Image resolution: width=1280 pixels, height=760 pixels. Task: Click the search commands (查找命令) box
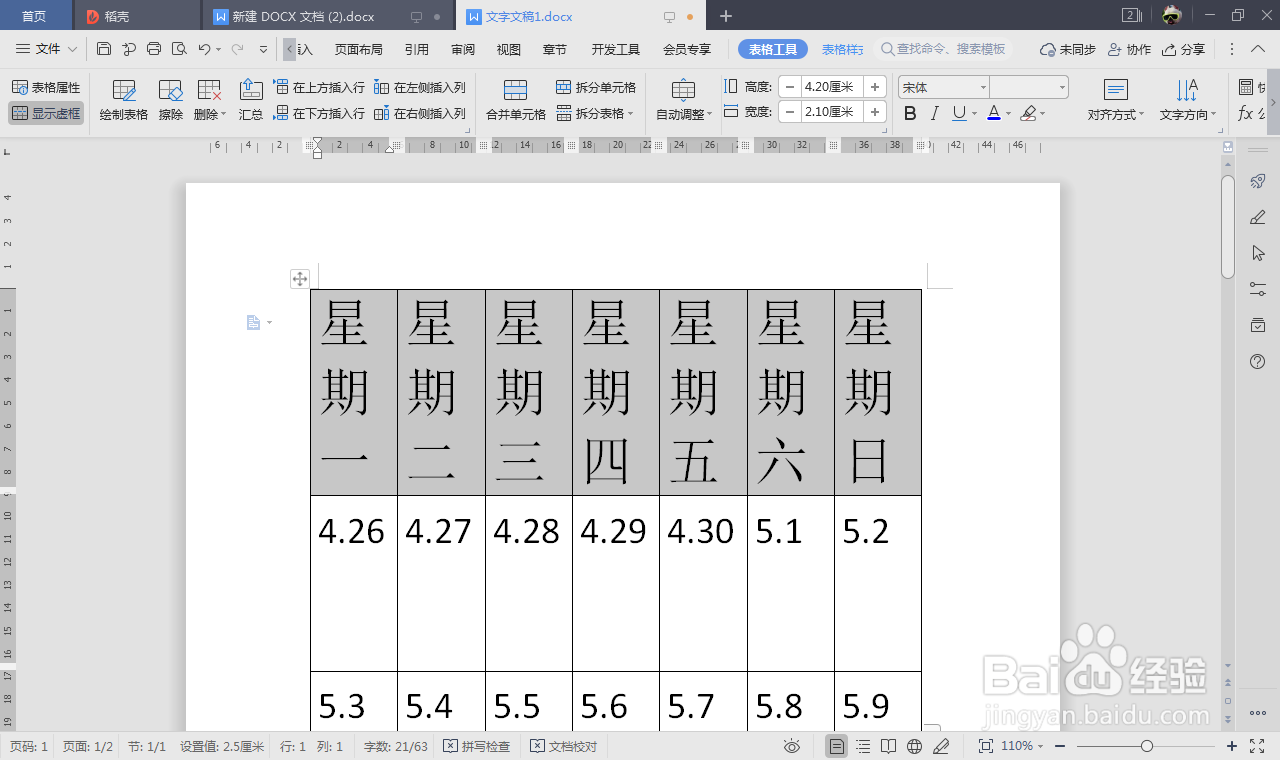tap(945, 49)
